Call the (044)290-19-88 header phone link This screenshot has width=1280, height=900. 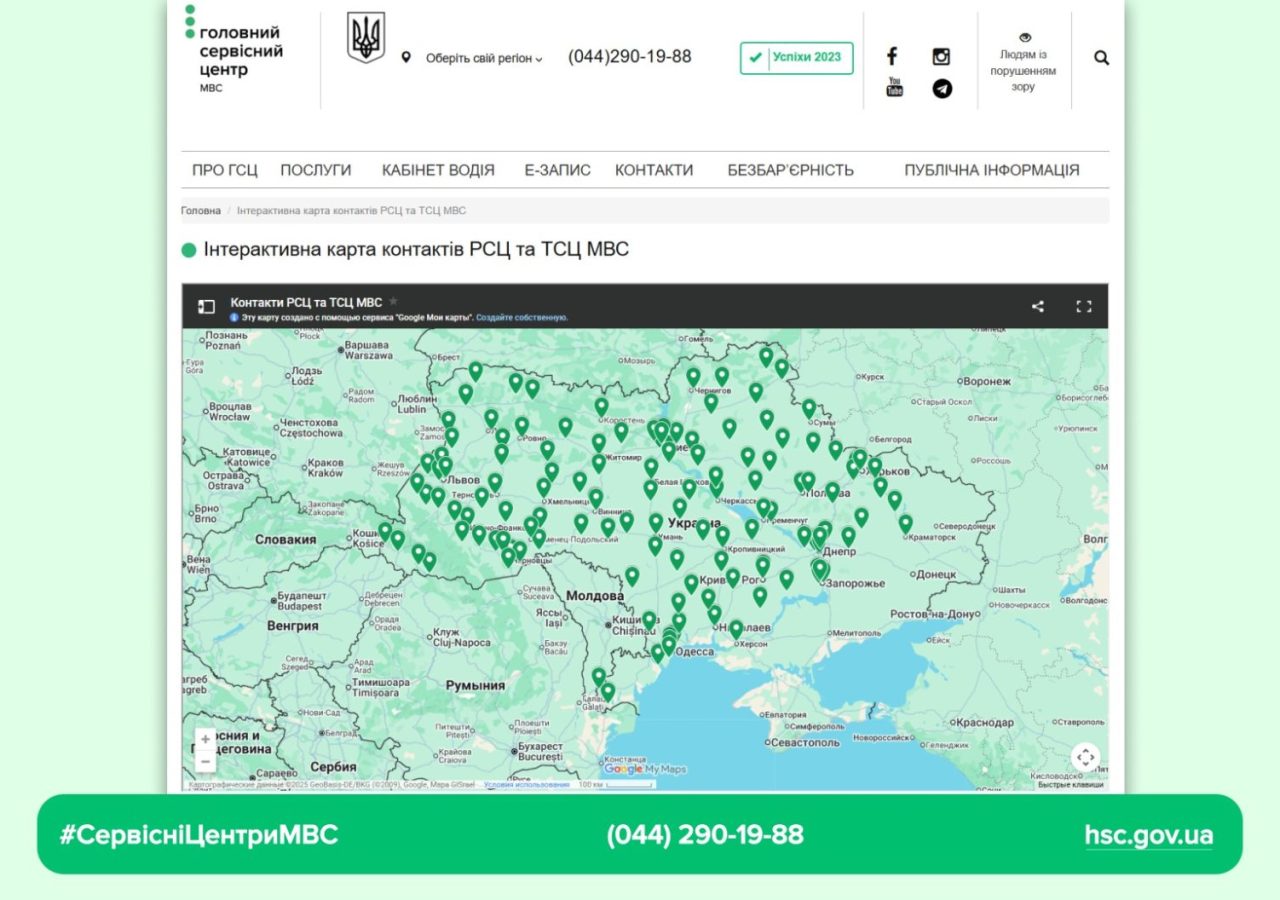[x=630, y=56]
